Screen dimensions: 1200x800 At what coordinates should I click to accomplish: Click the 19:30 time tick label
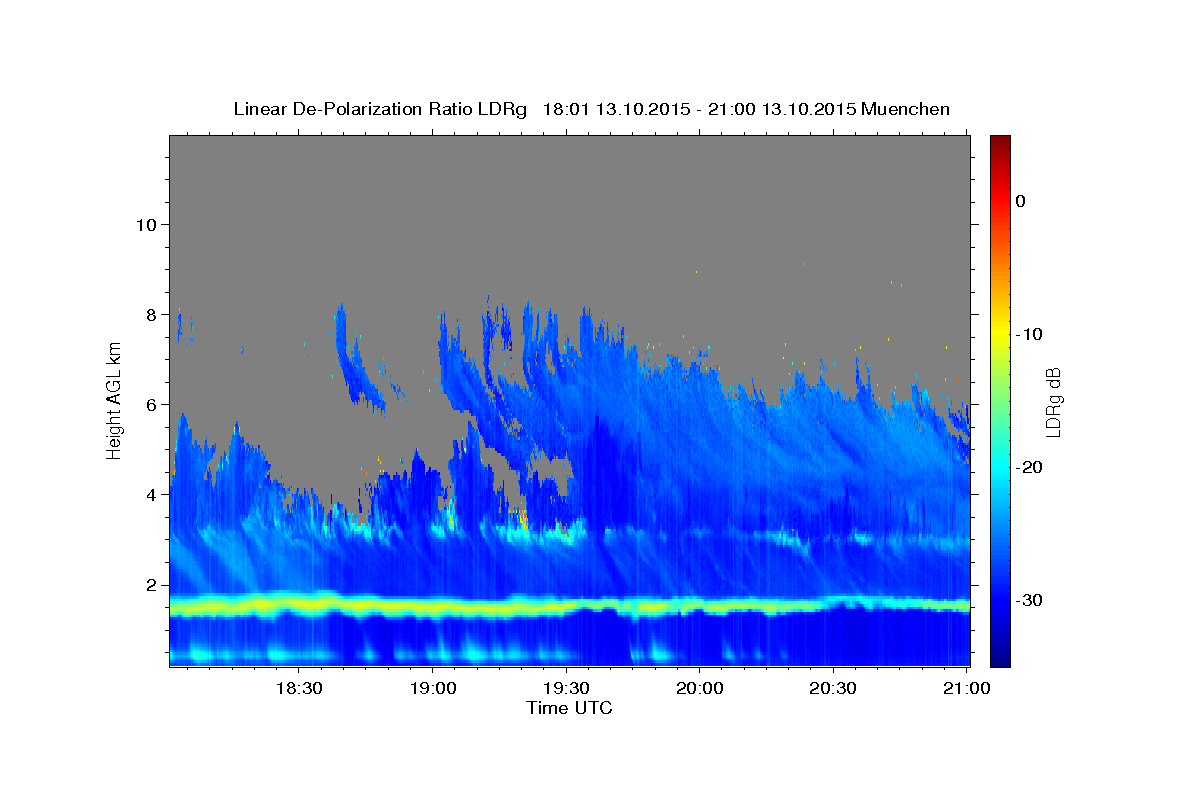click(x=566, y=688)
